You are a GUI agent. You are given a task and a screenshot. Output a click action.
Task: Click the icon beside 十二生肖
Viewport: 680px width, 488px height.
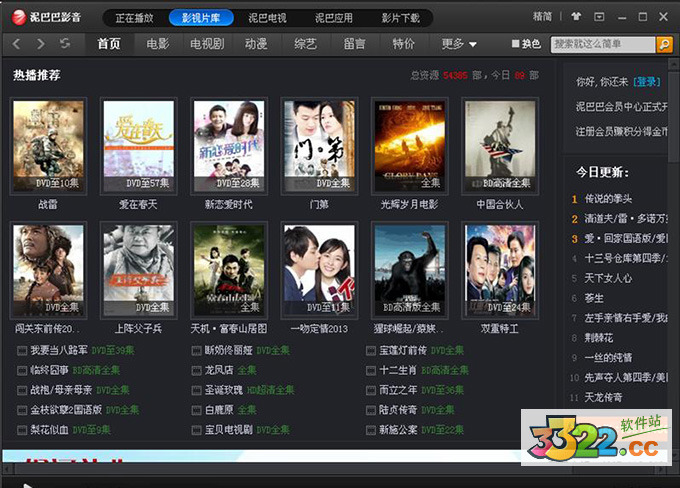(371, 370)
